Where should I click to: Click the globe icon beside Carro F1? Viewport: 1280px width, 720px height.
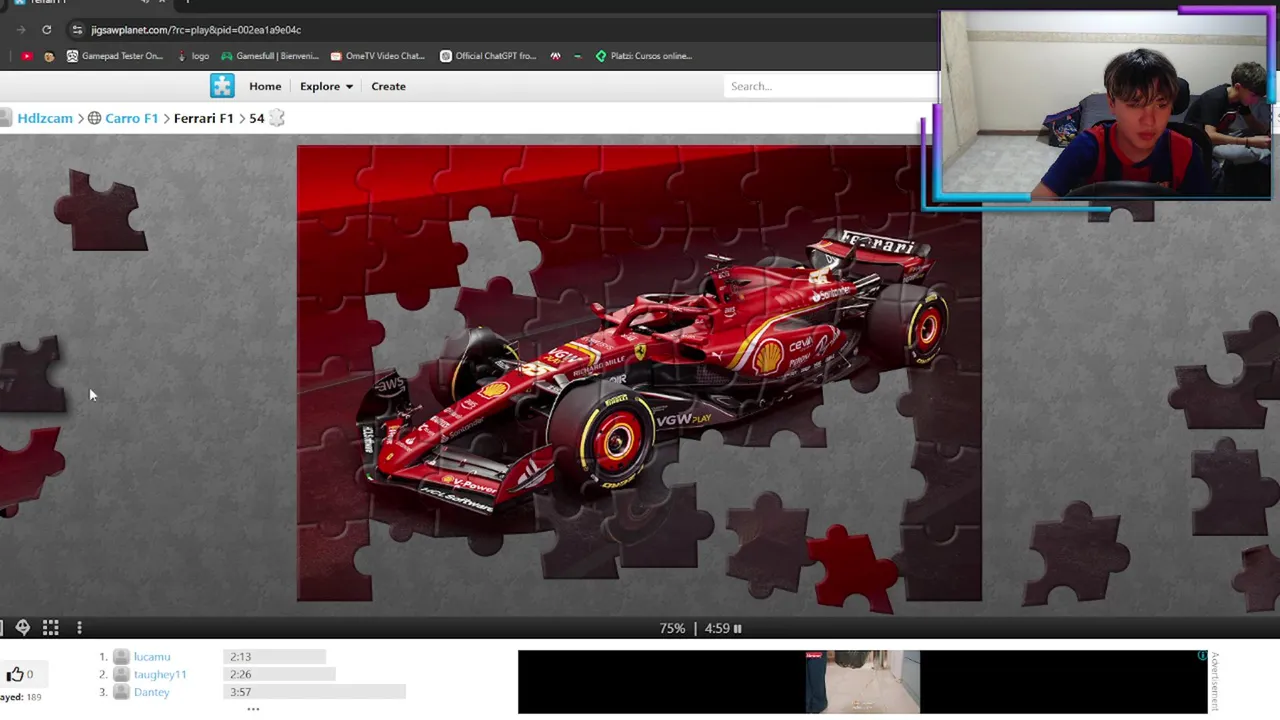[x=94, y=118]
